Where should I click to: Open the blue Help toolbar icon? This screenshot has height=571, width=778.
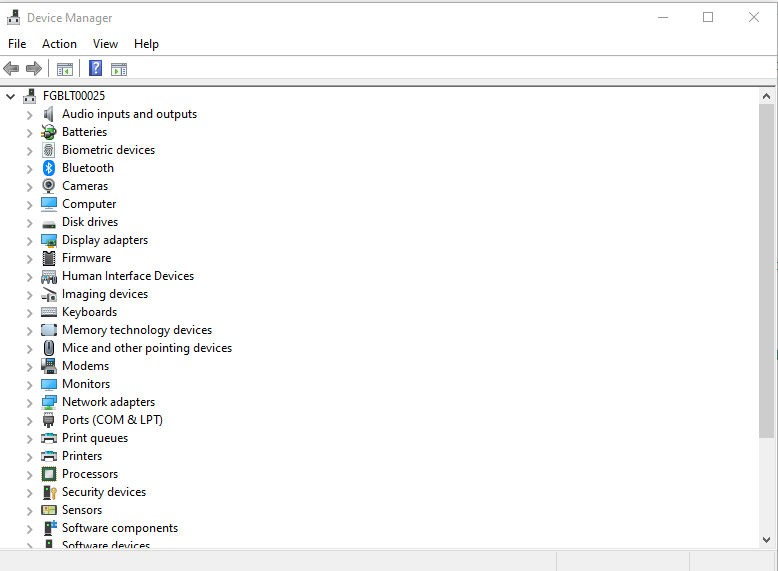[x=95, y=68]
